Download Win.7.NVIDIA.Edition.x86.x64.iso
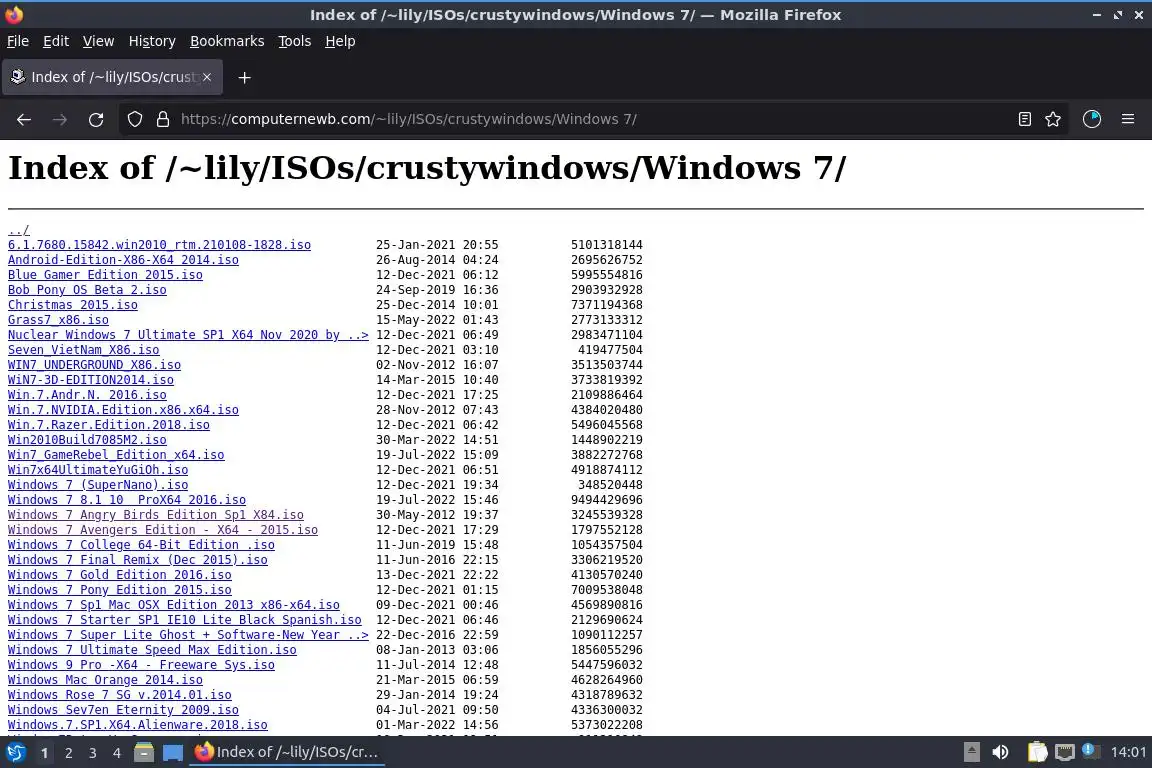This screenshot has width=1152, height=768. point(123,410)
